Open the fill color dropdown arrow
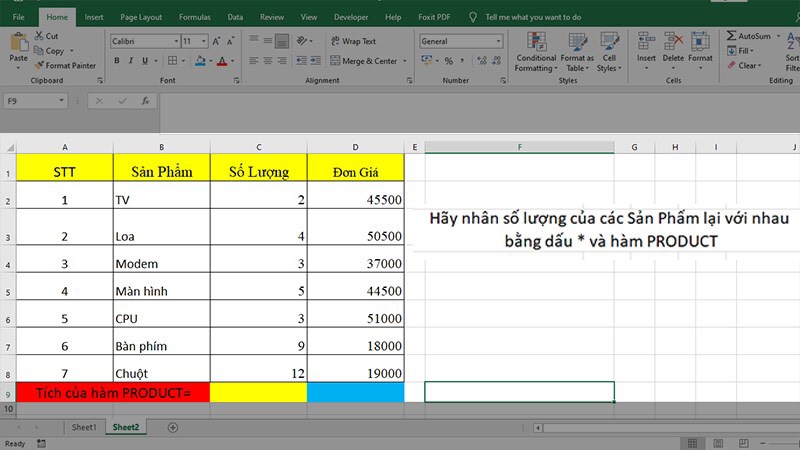800x450 pixels. click(210, 61)
